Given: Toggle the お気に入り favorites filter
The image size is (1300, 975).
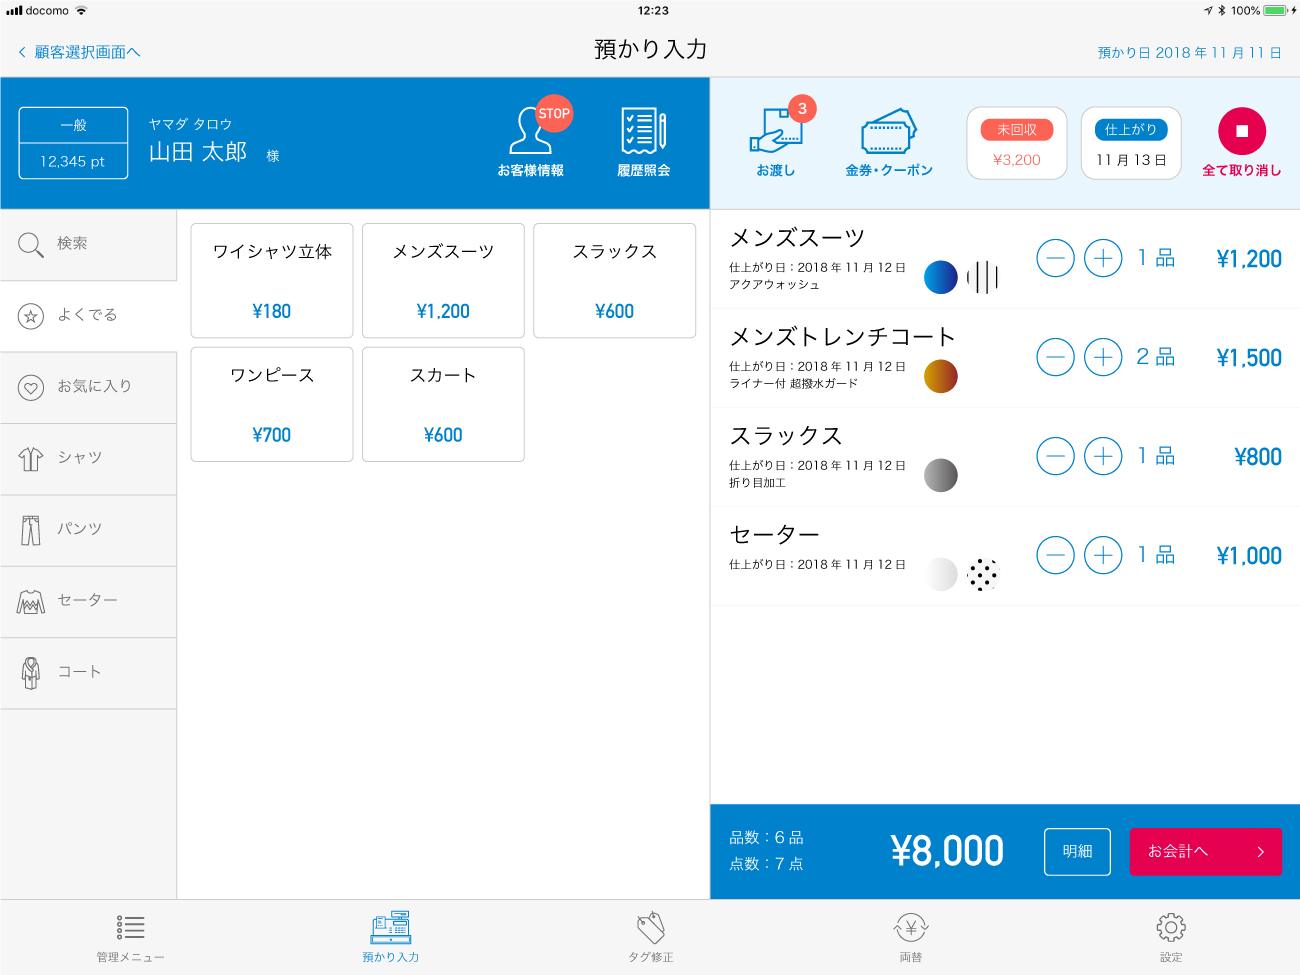Looking at the screenshot, I should 88,387.
